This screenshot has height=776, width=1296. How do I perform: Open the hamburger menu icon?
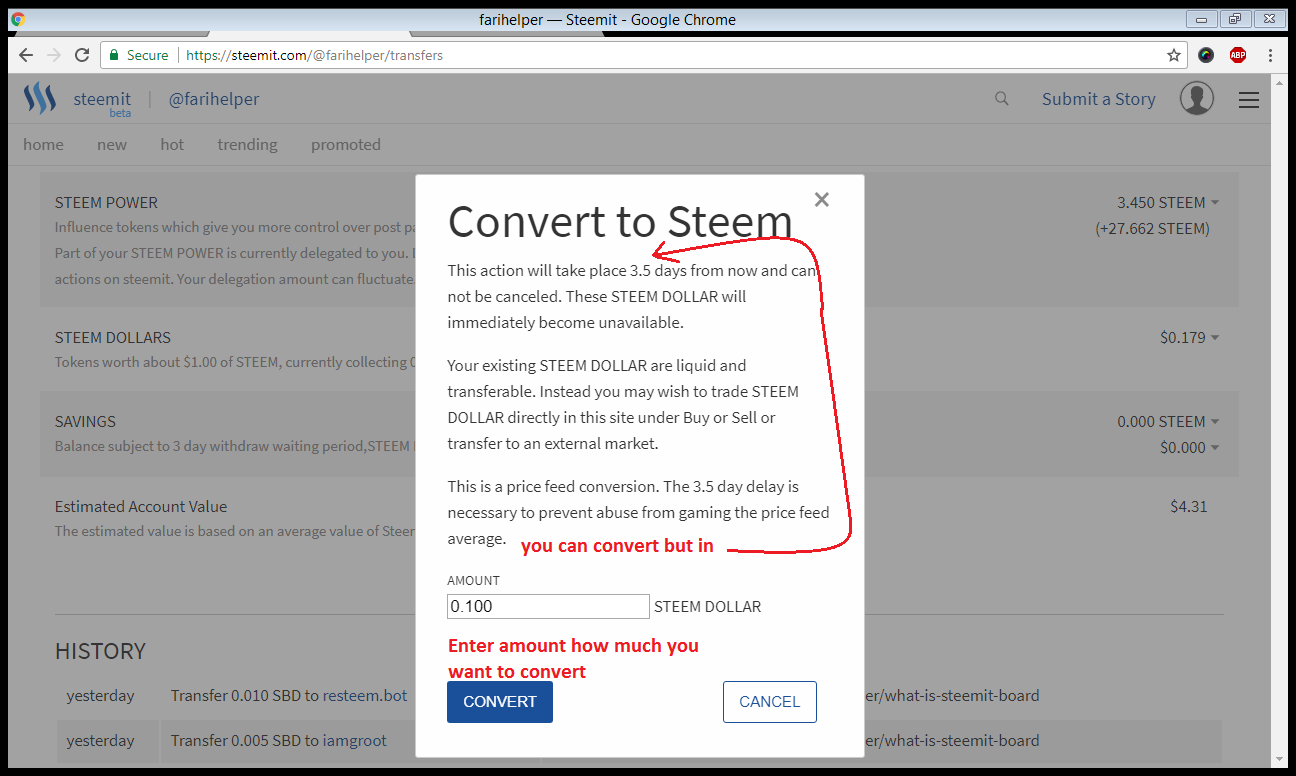click(x=1248, y=99)
